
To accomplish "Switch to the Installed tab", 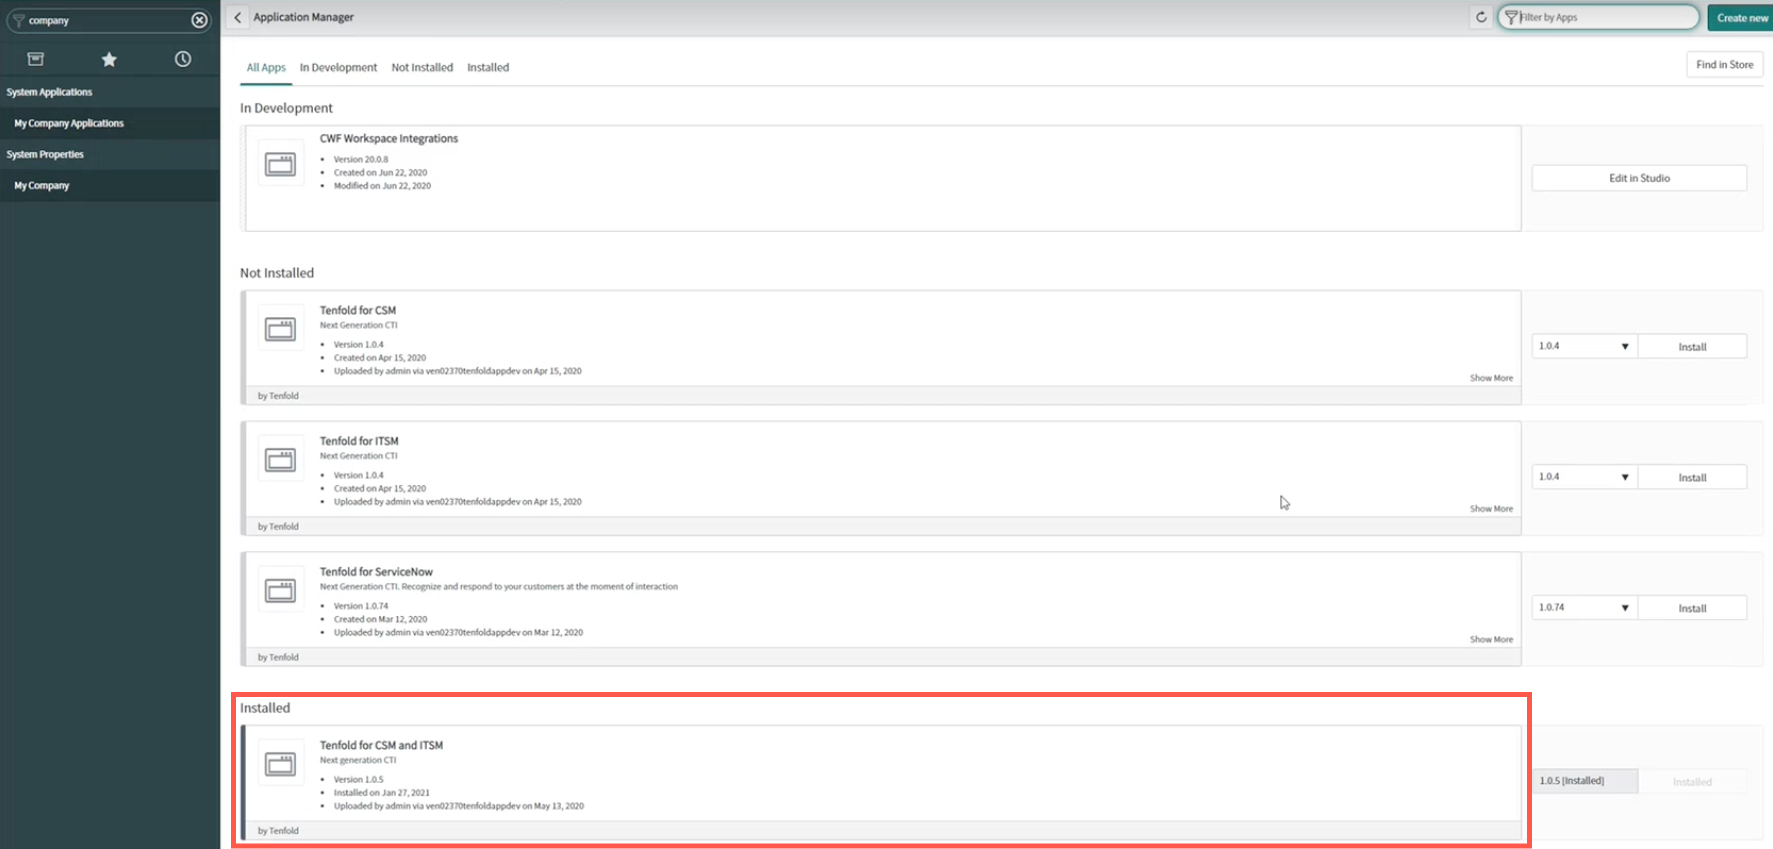I will pos(488,68).
